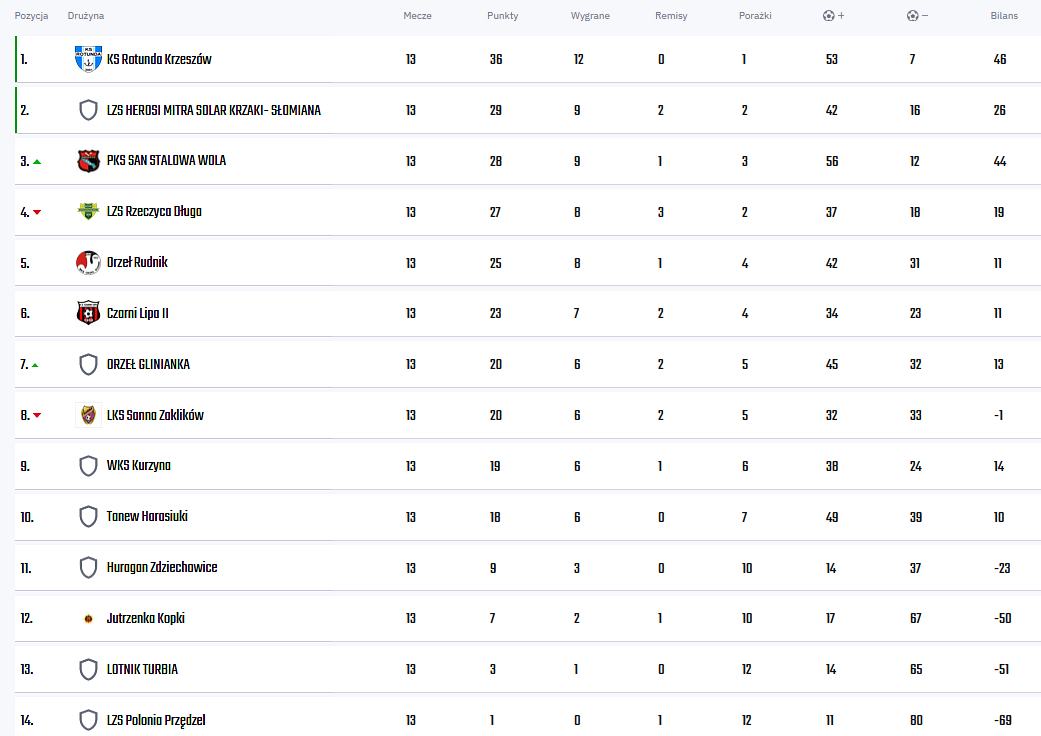
Task: Click the PKS San Stalowa Wola crest
Action: click(x=88, y=161)
